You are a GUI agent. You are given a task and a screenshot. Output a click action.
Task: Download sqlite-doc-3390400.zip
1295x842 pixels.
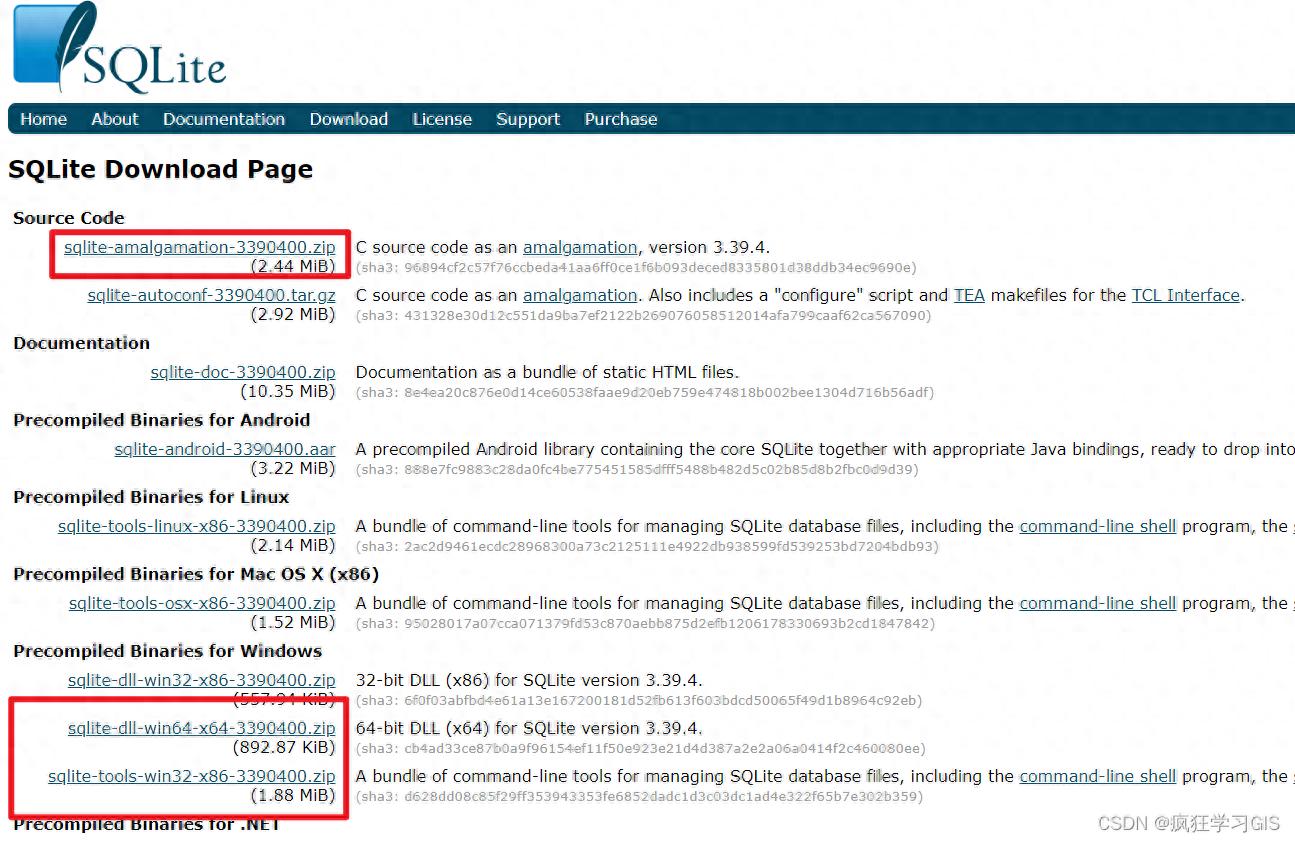(x=243, y=372)
